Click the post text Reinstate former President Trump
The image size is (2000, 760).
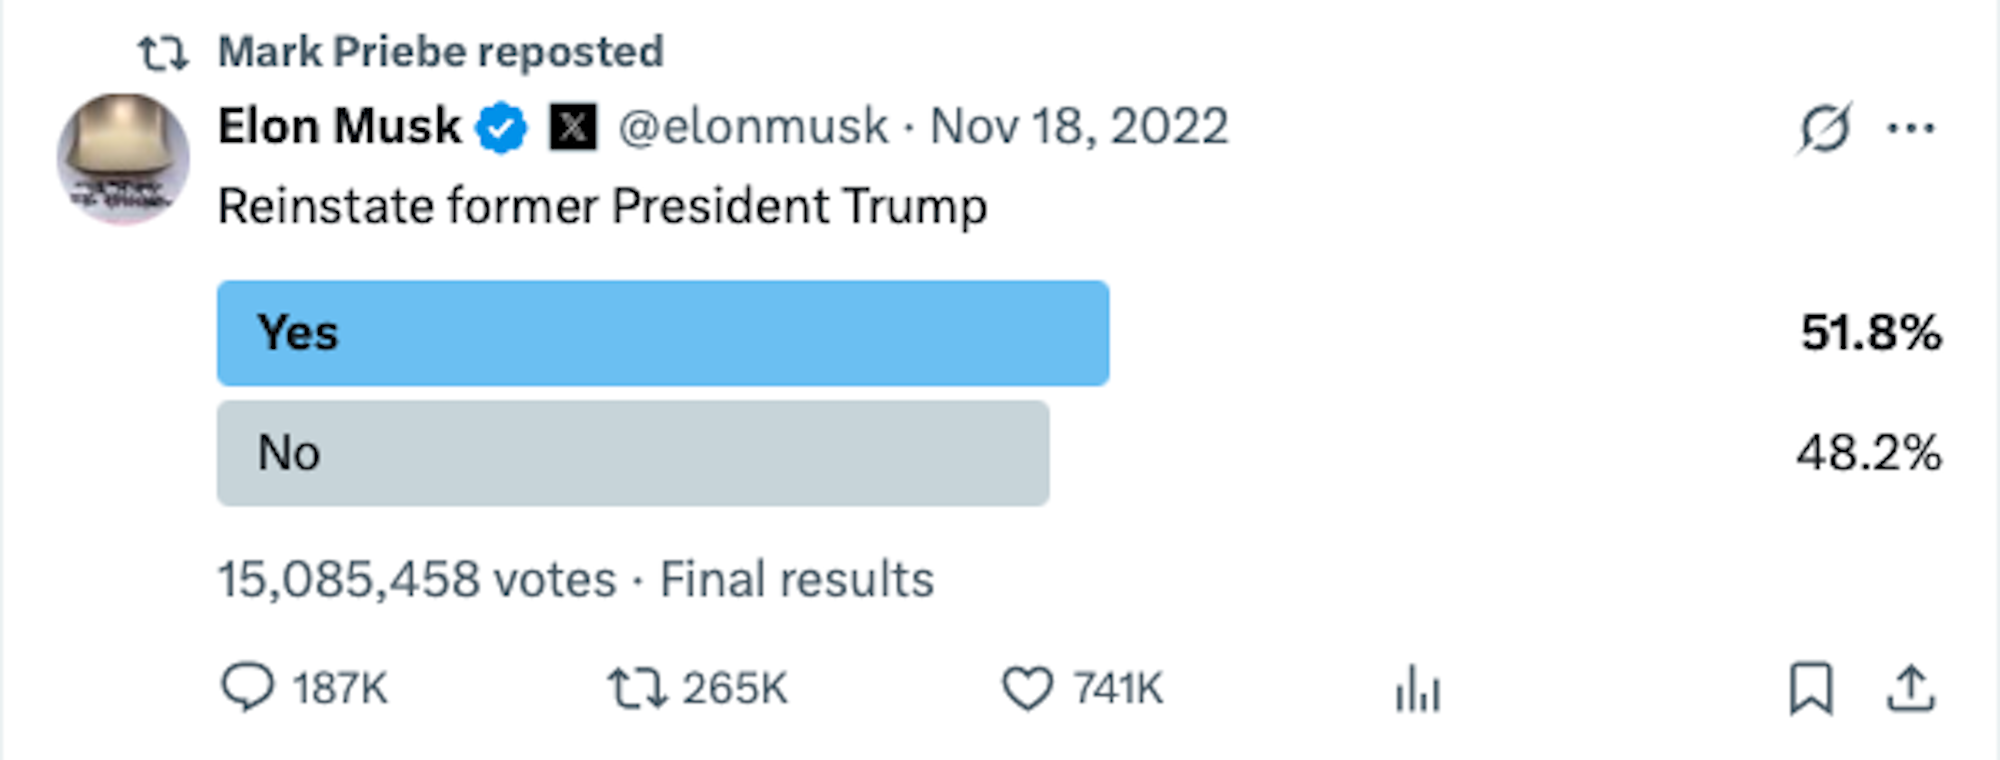tap(602, 206)
